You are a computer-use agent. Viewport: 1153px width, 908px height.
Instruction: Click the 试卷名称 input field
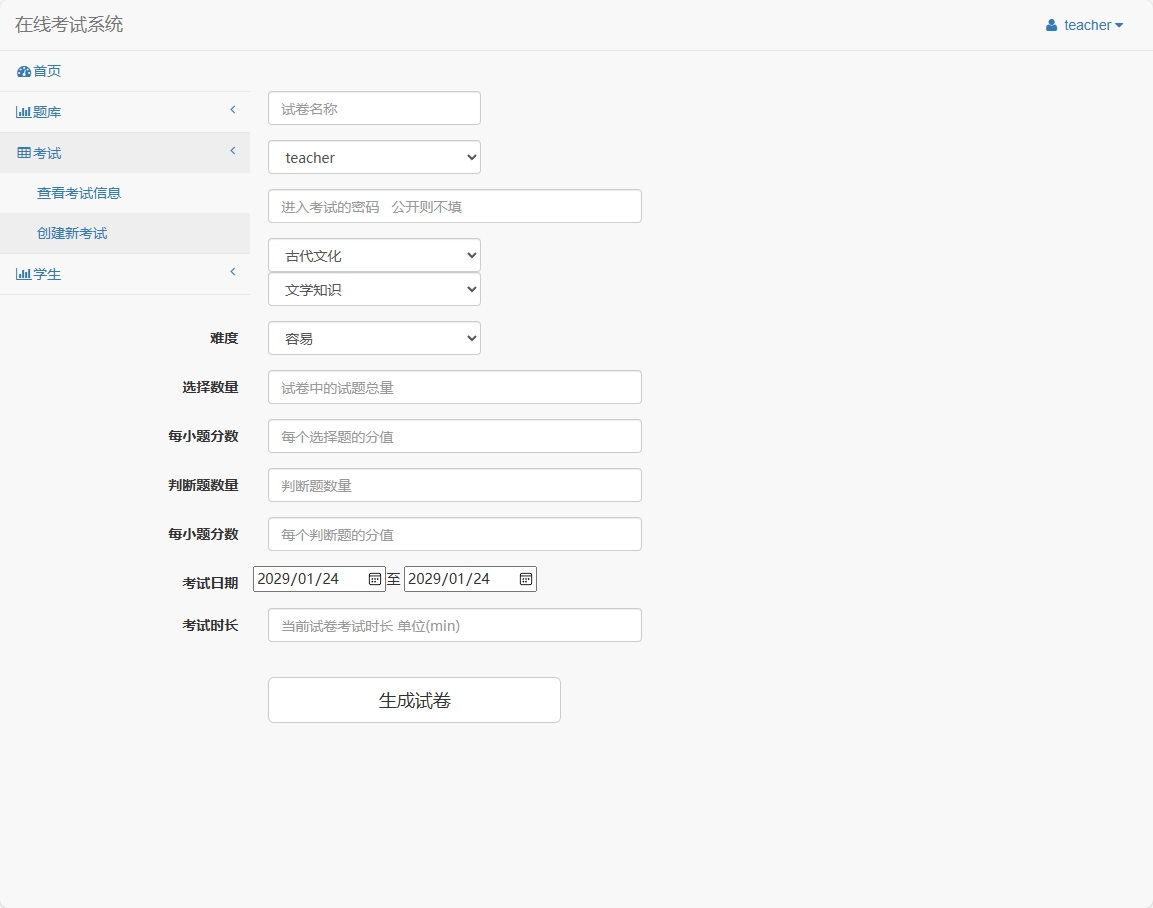pos(373,108)
